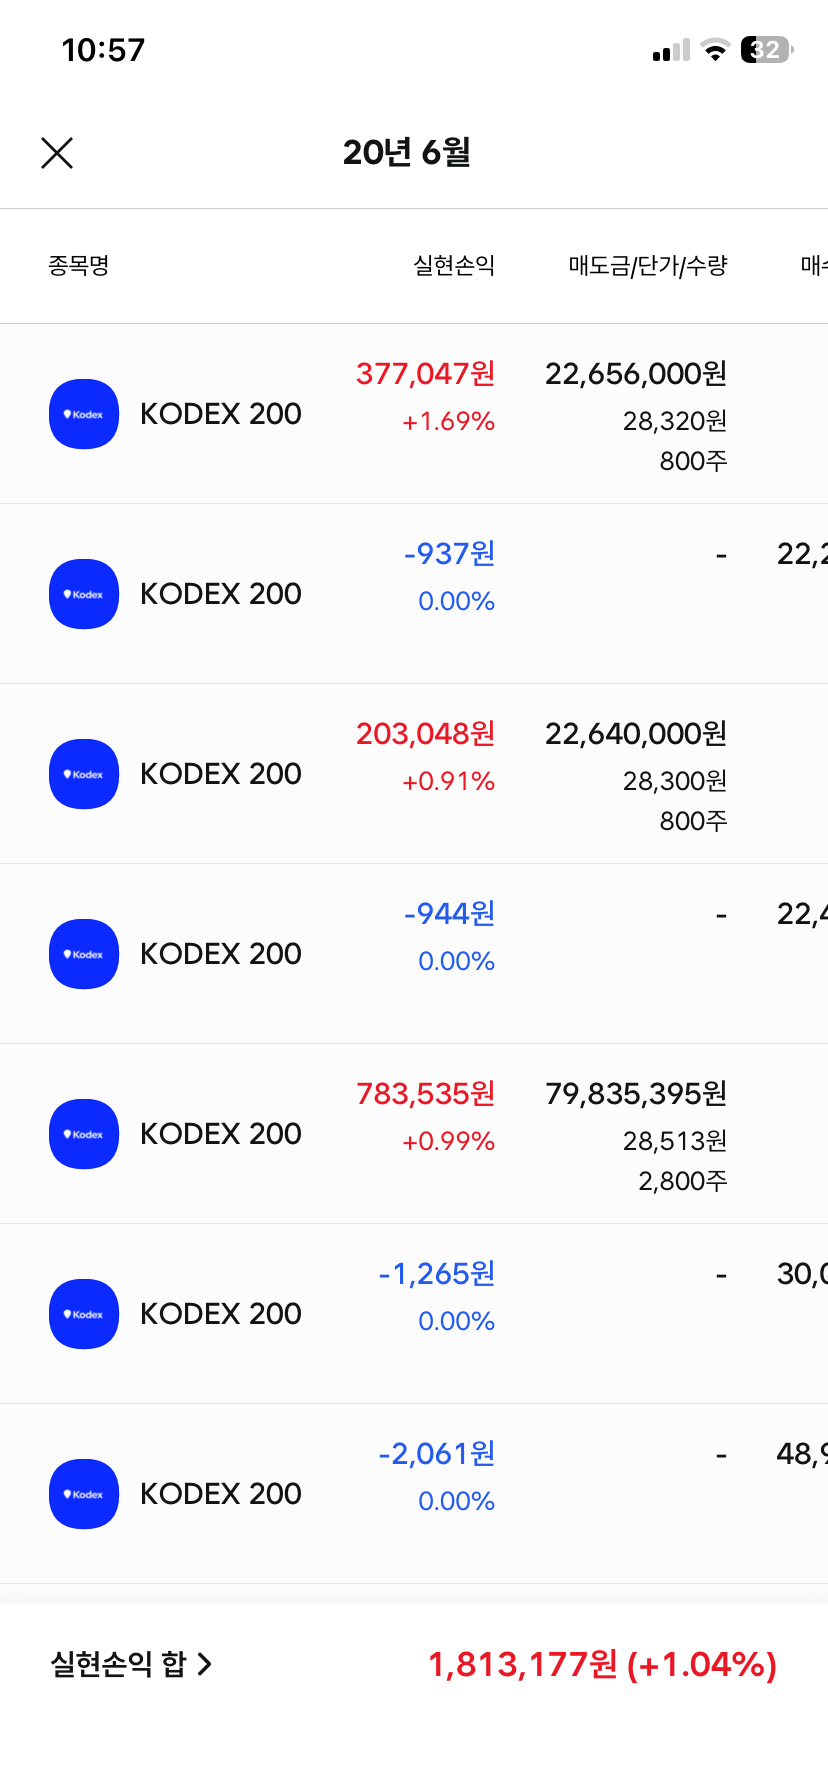
Task: Tap the 79,835,395원 sell amount
Action: pyautogui.click(x=636, y=1094)
